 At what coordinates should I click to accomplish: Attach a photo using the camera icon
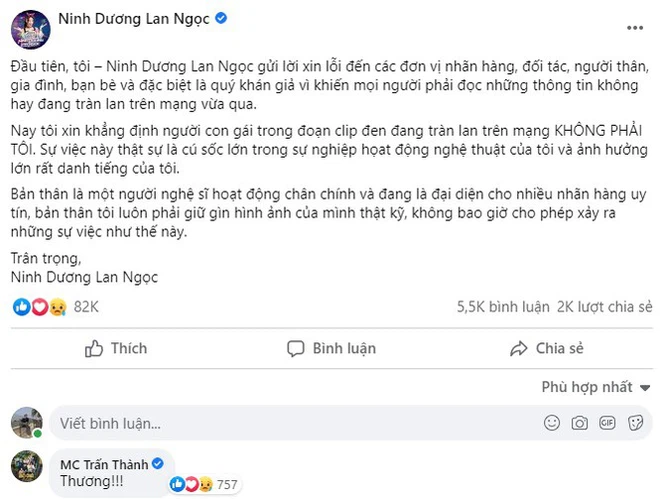[x=578, y=423]
